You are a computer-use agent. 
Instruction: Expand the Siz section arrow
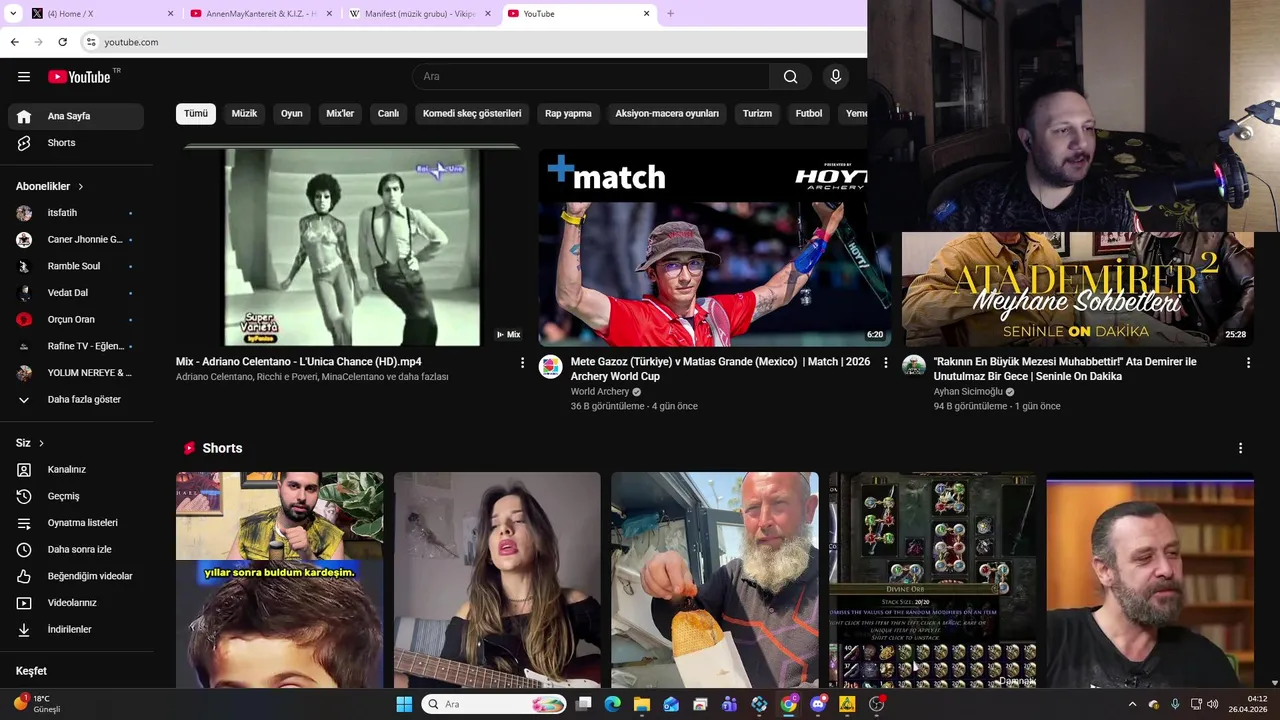(x=41, y=443)
